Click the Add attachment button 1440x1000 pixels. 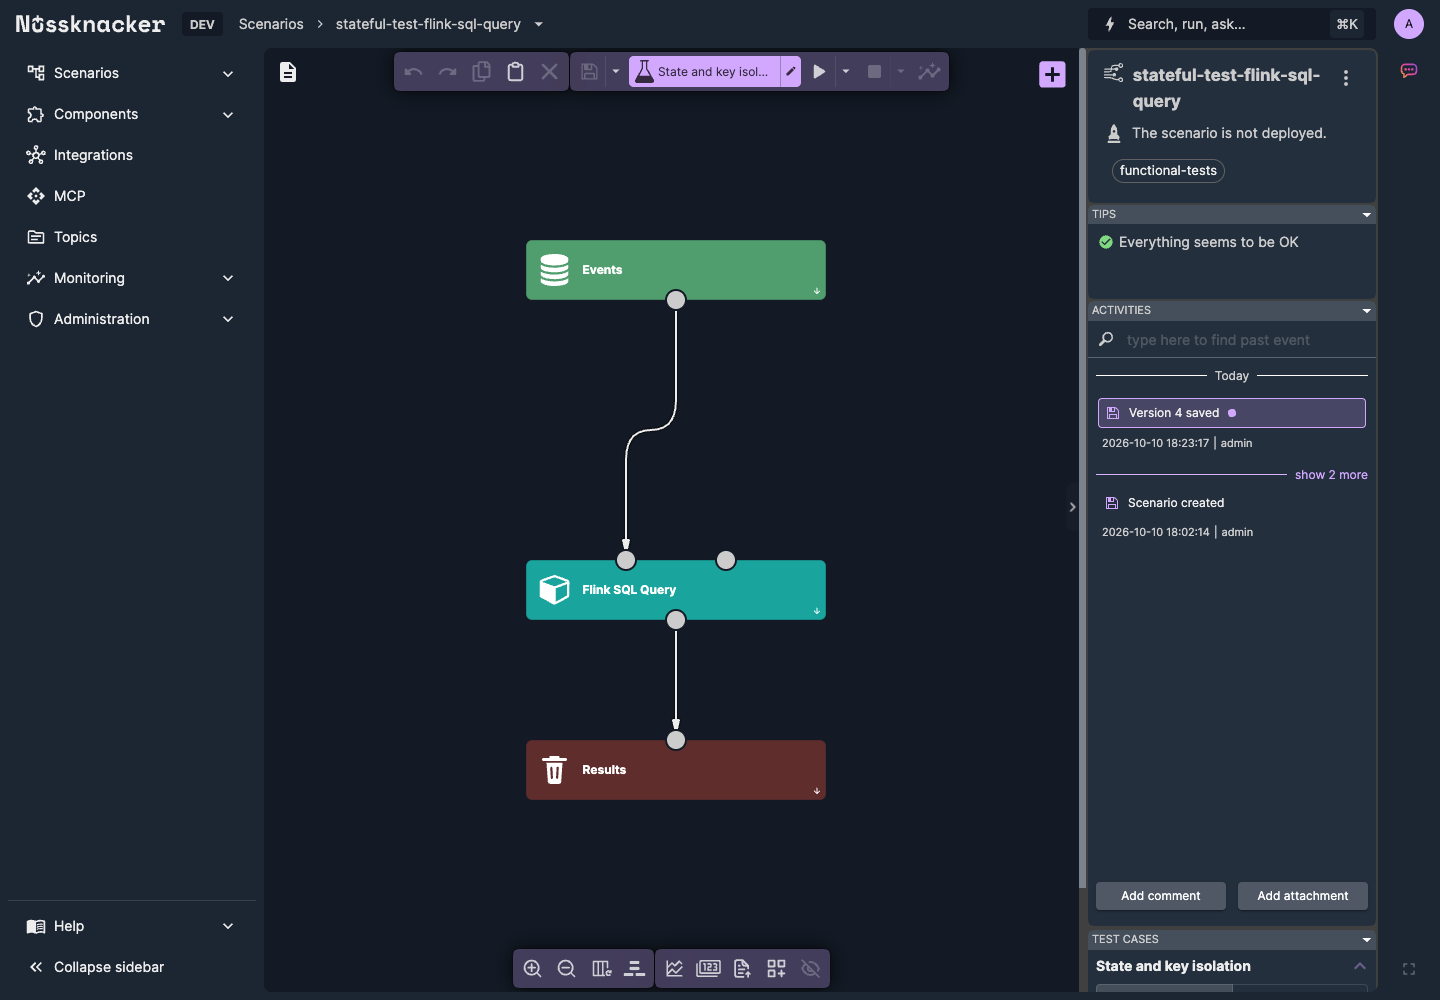coord(1303,896)
